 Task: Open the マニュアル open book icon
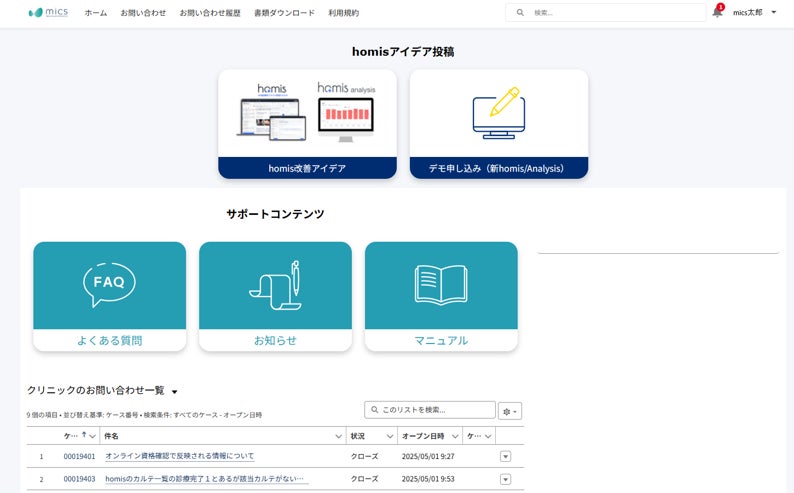point(441,284)
